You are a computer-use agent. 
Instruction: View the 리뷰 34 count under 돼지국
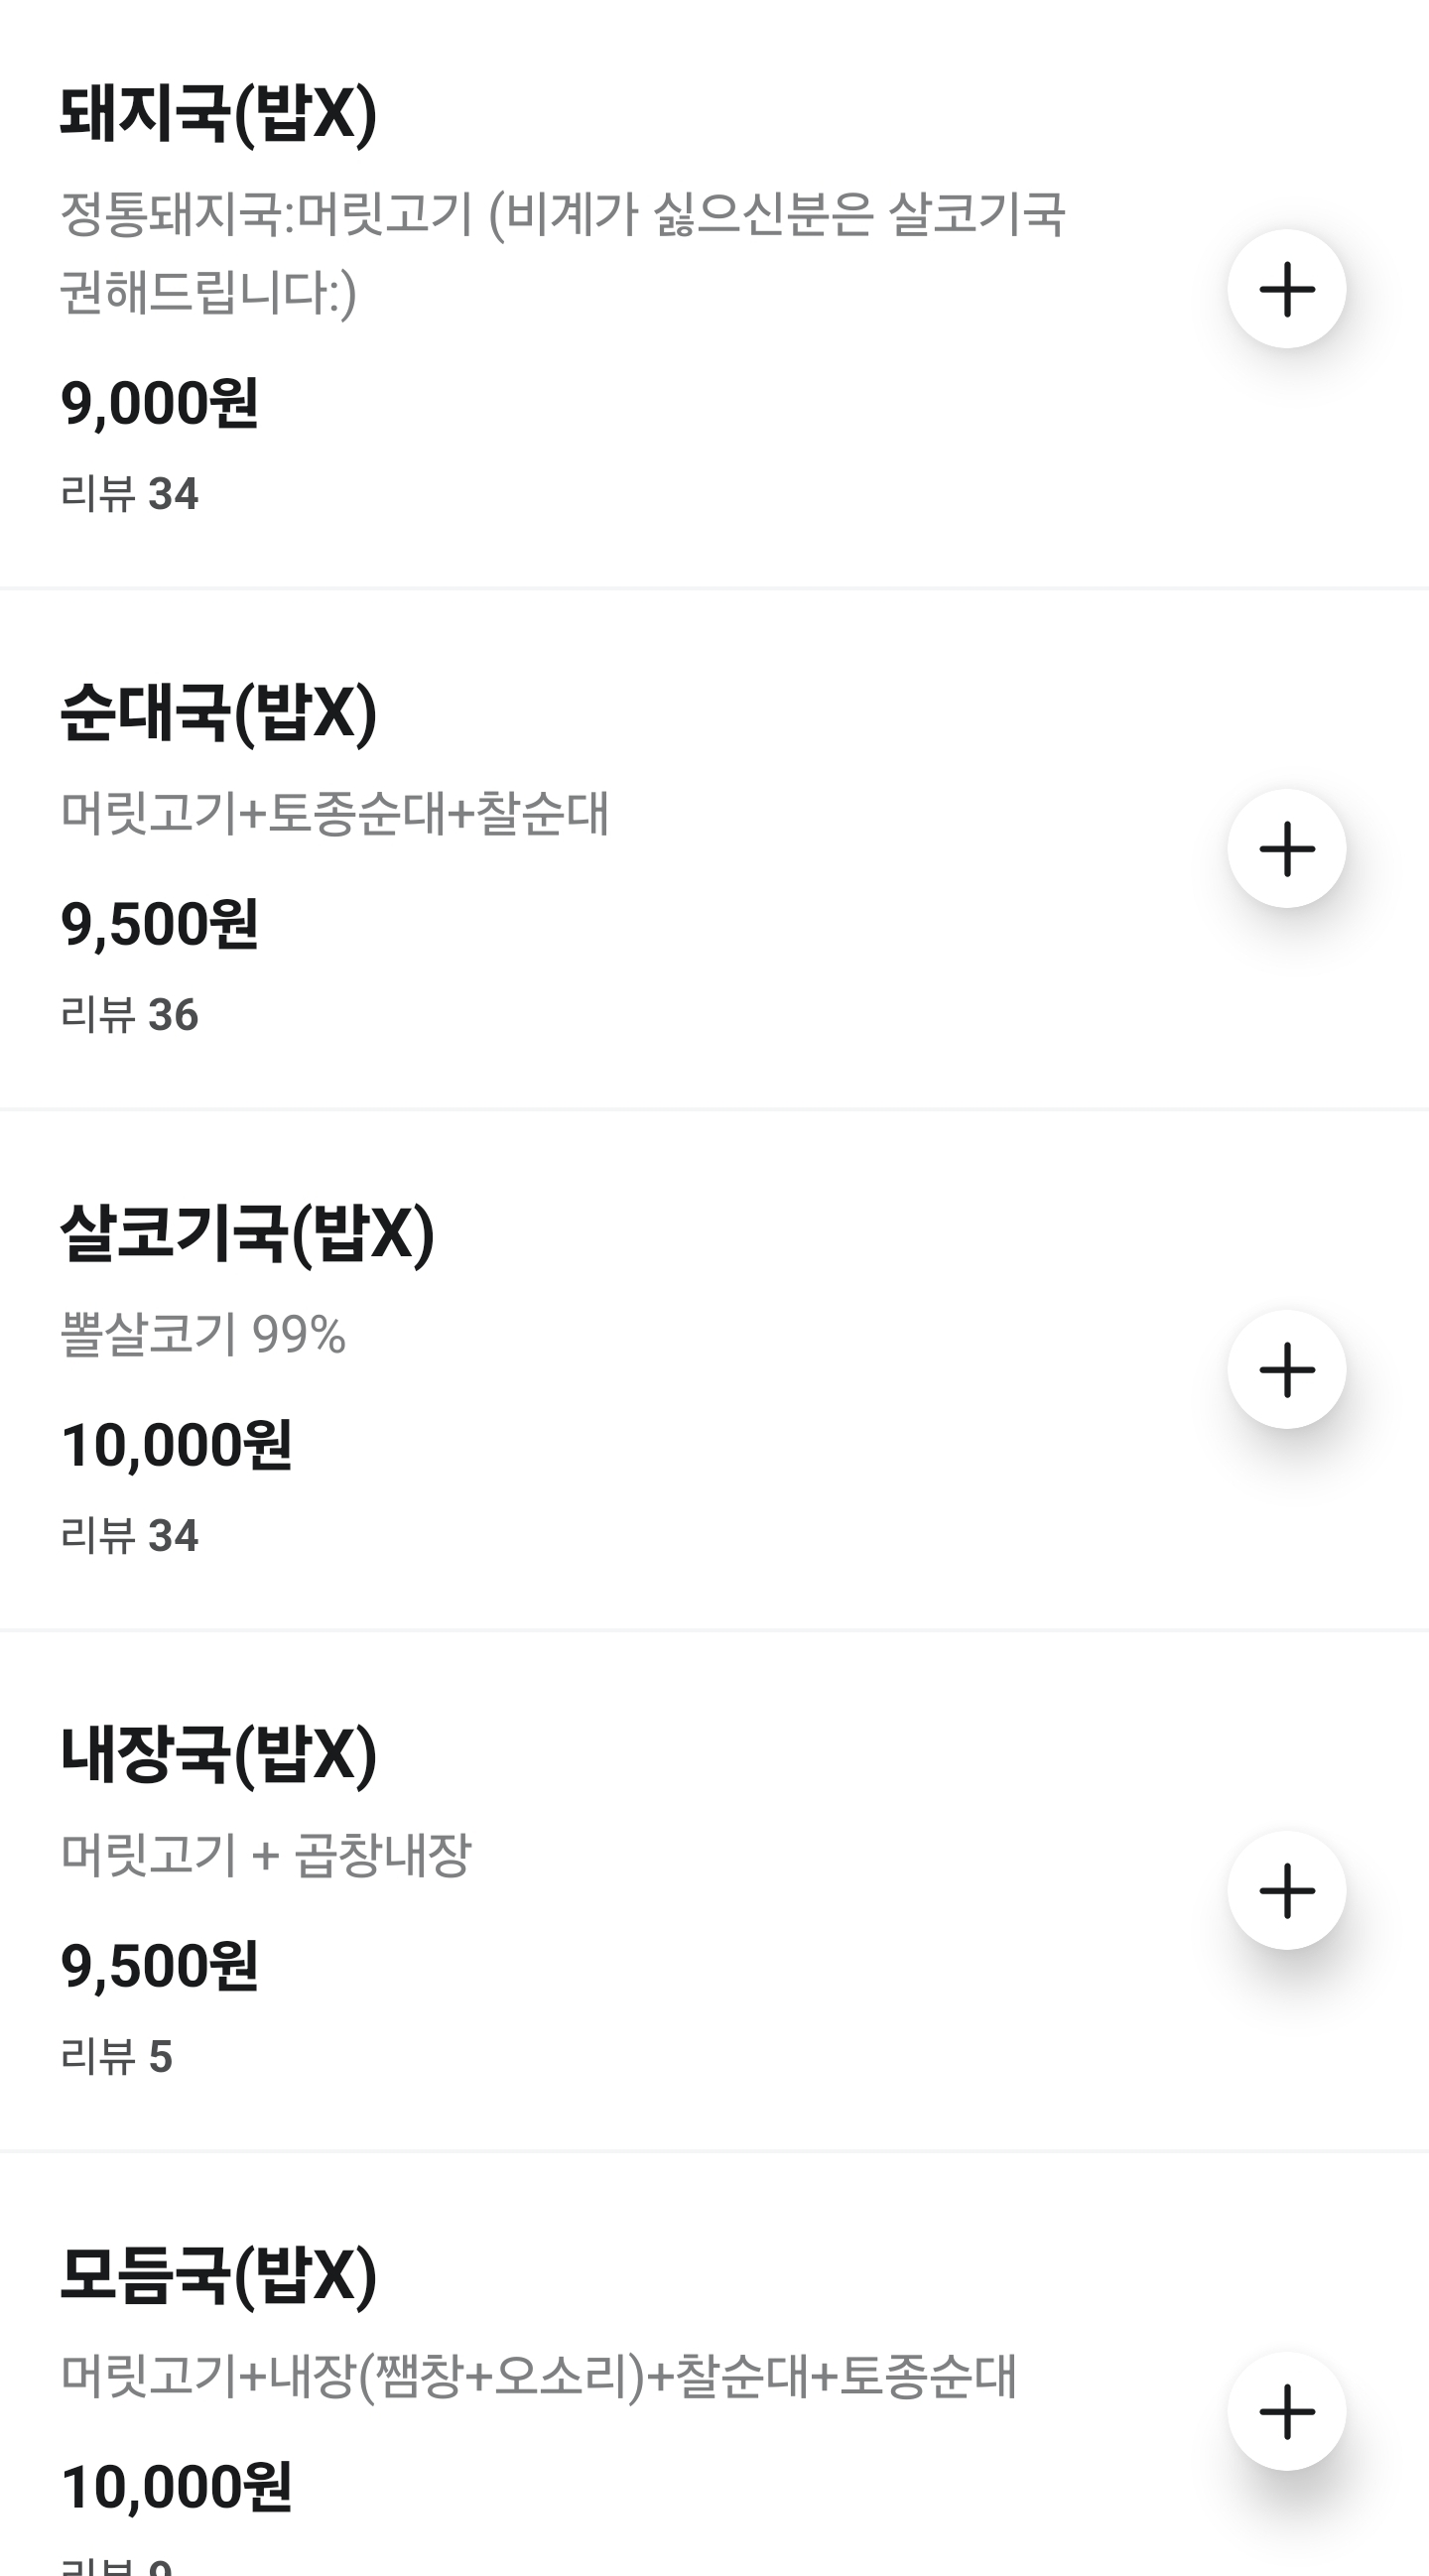click(x=130, y=494)
